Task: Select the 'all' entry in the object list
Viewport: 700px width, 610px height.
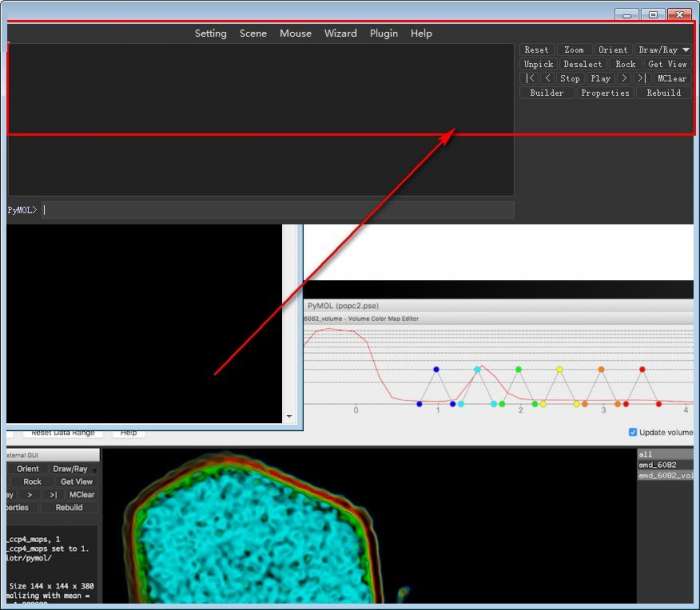Action: click(645, 454)
